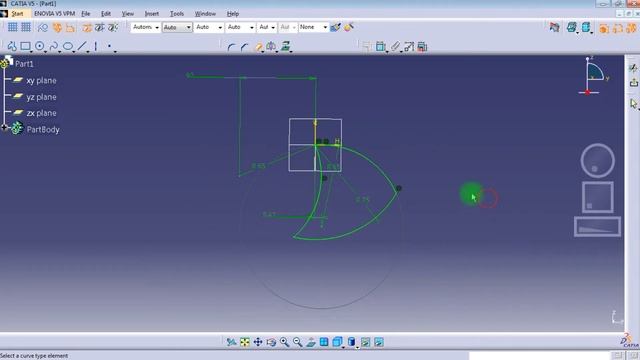Select the Axis tool
640x360 pixels.
coord(96,47)
